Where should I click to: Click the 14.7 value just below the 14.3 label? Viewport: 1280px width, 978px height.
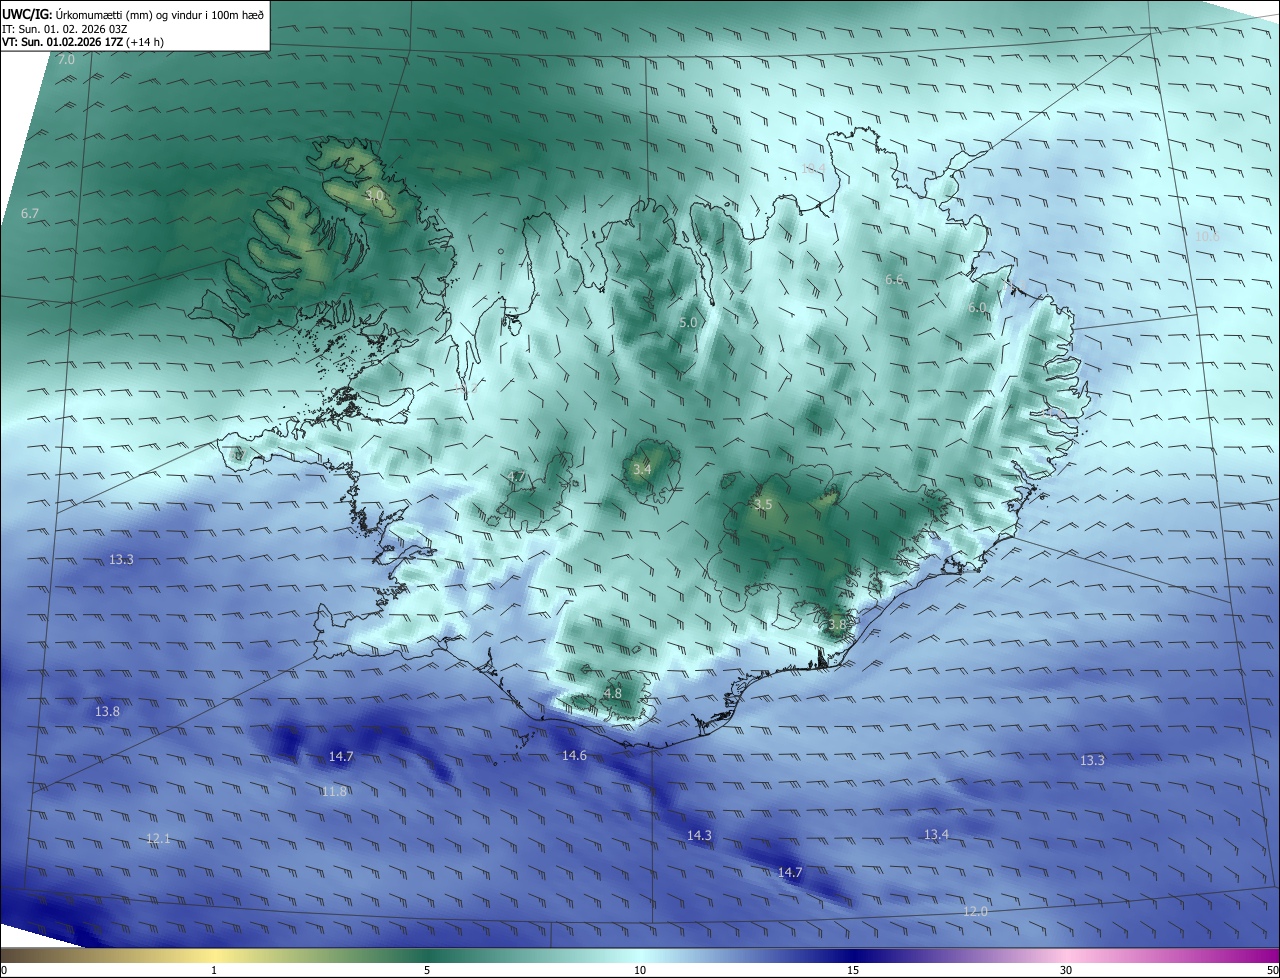pyautogui.click(x=790, y=873)
